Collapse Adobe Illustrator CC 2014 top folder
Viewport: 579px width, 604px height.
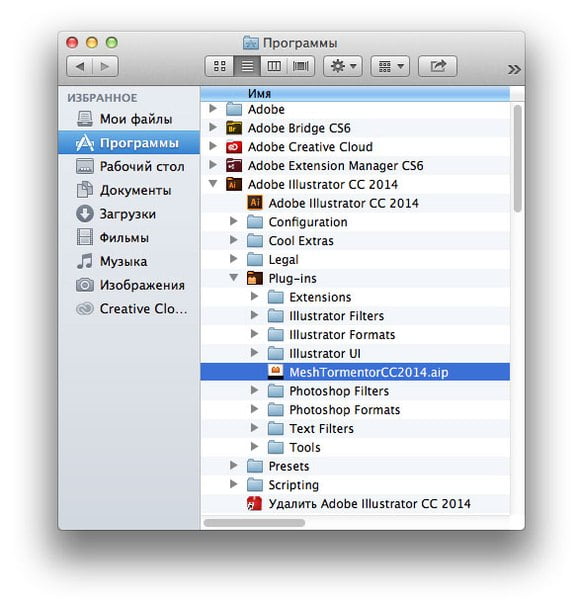[213, 183]
